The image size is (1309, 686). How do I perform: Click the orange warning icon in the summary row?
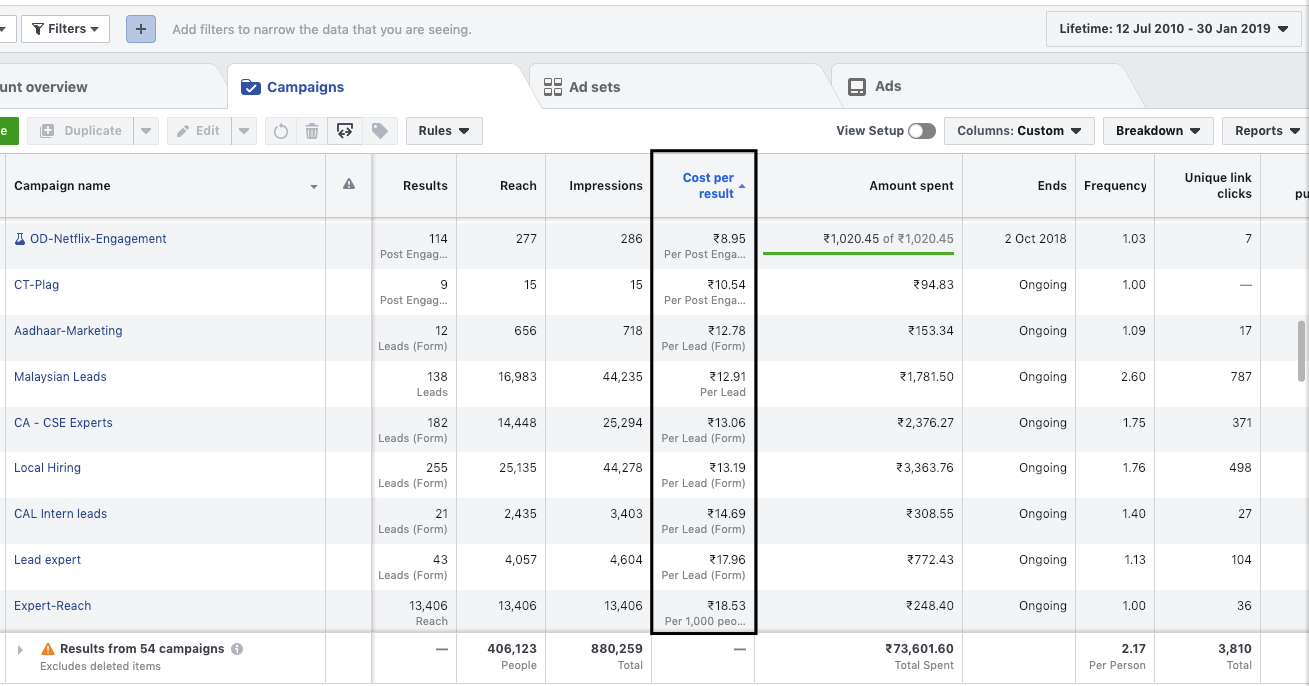point(47,649)
